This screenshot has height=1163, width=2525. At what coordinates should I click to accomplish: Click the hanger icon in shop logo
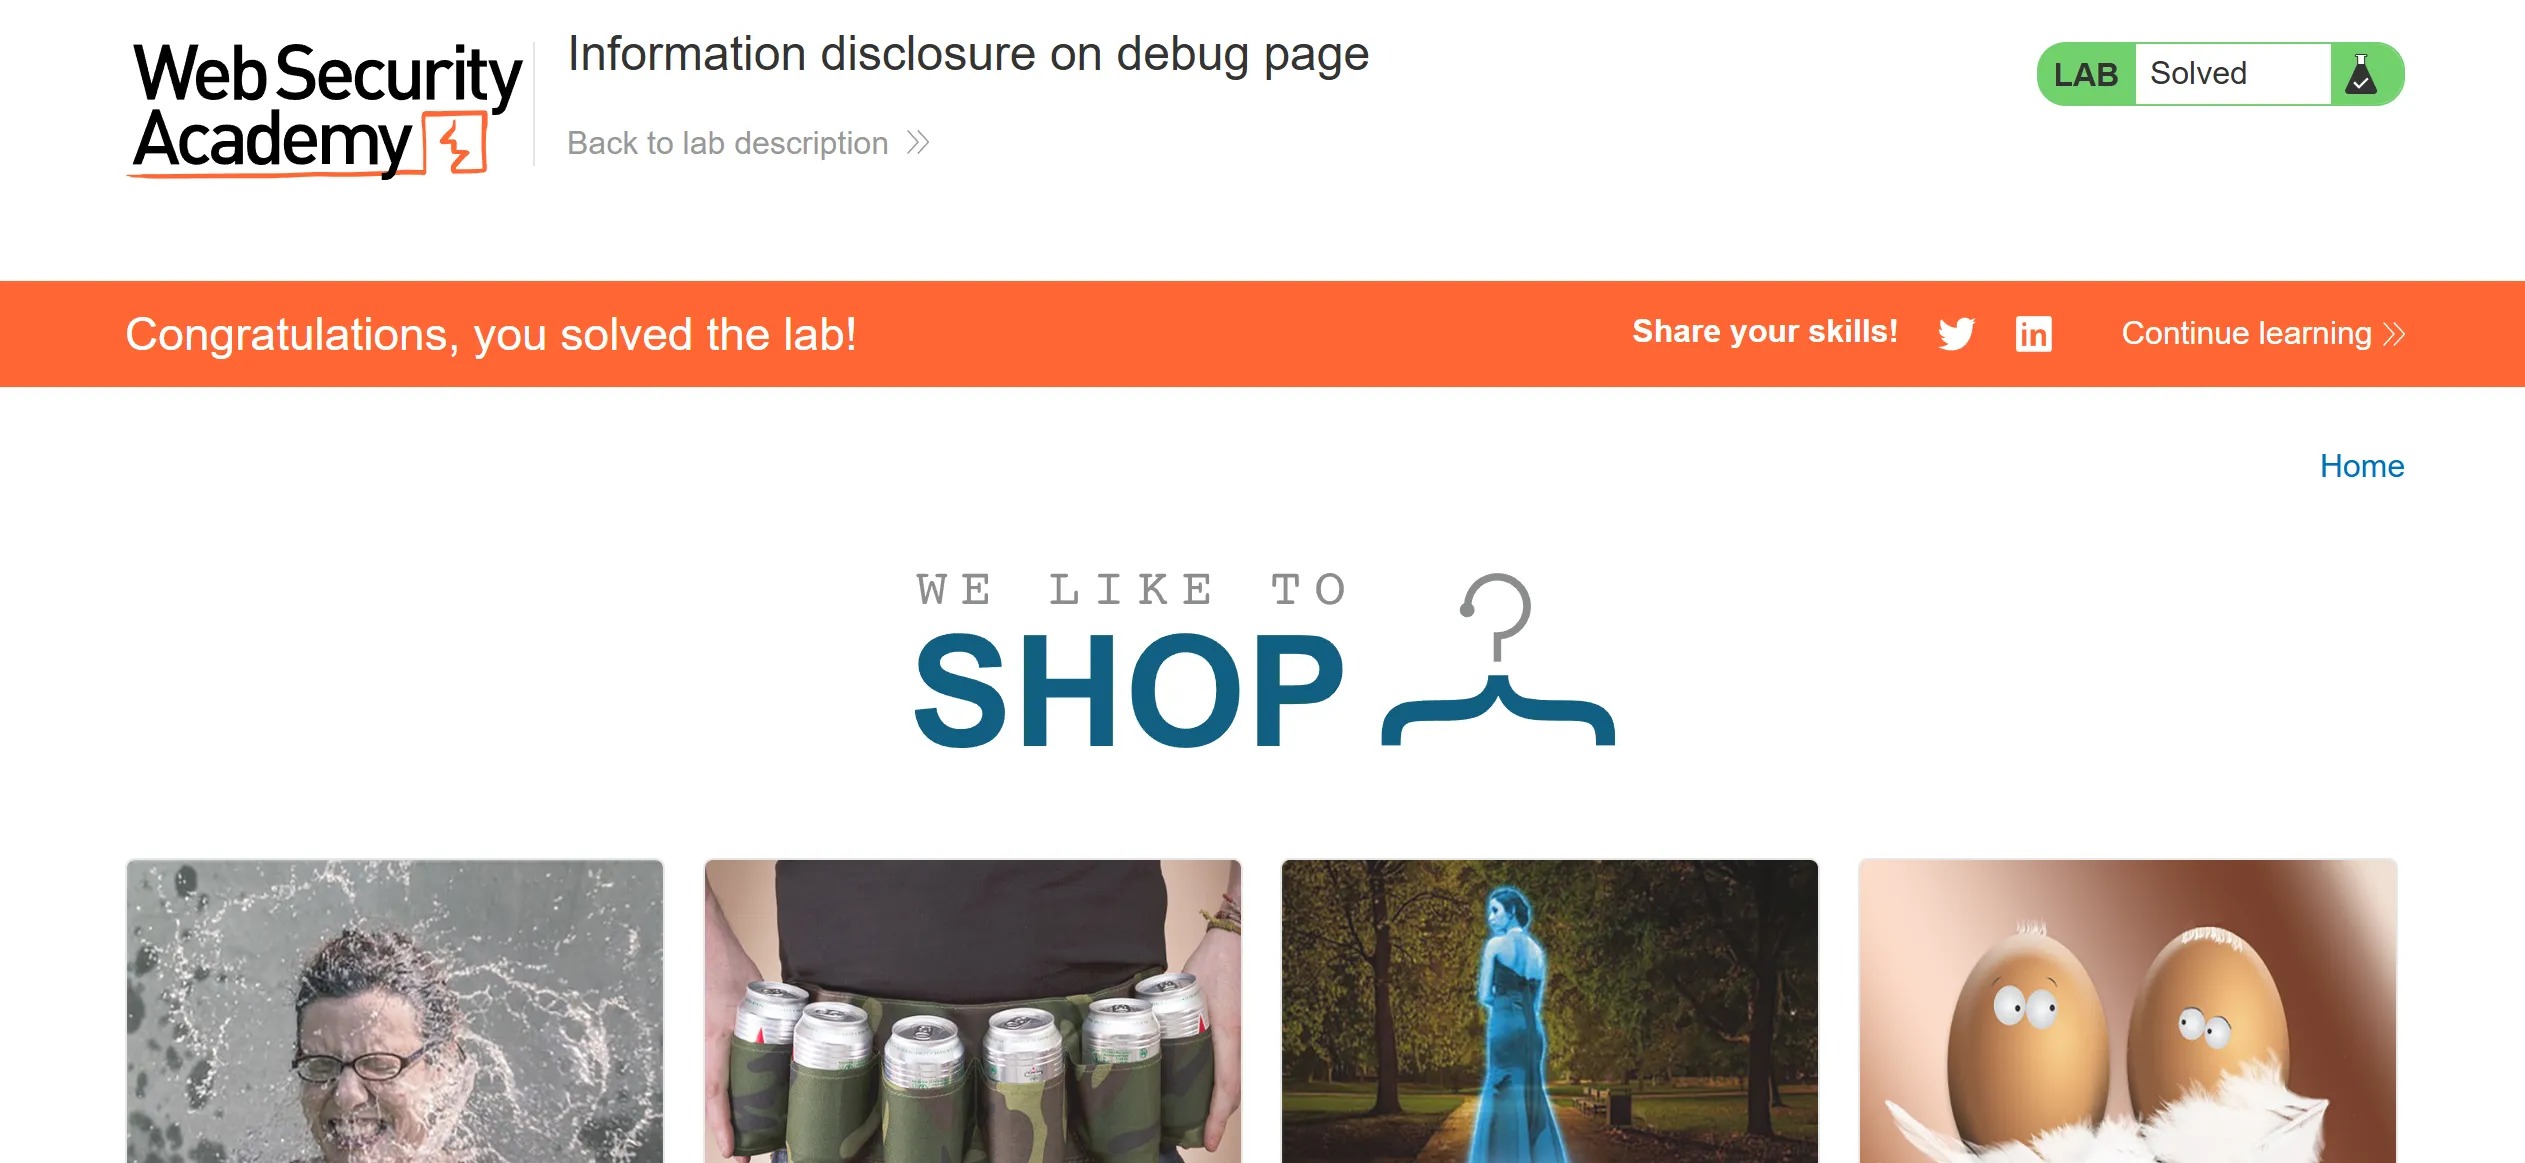tap(1497, 660)
